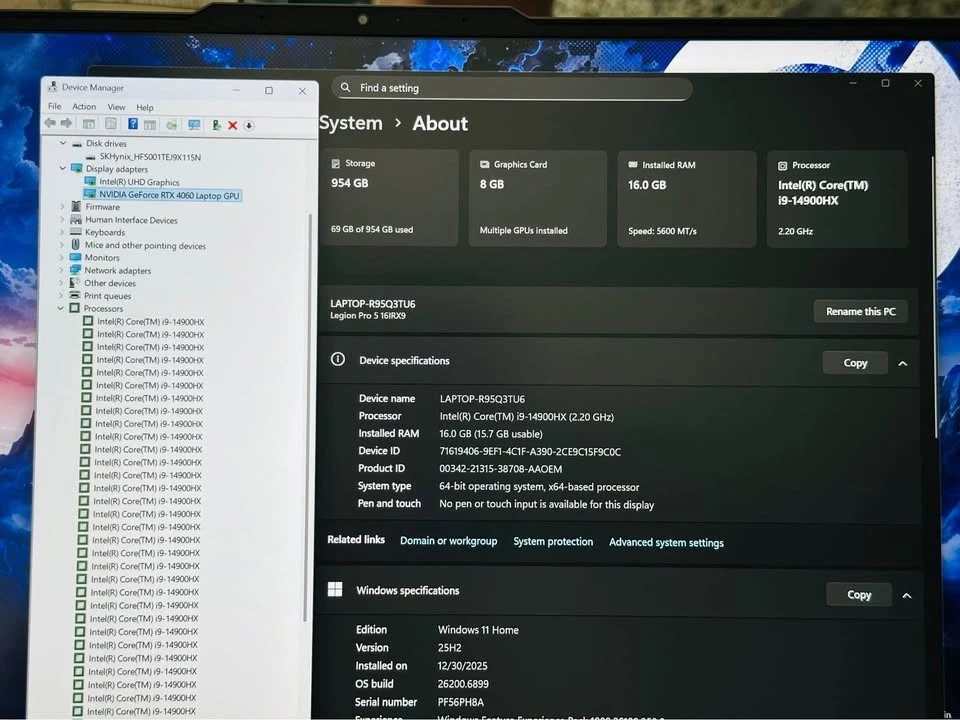Collapse the Disk drives tree node
The image size is (960, 720).
point(63,143)
